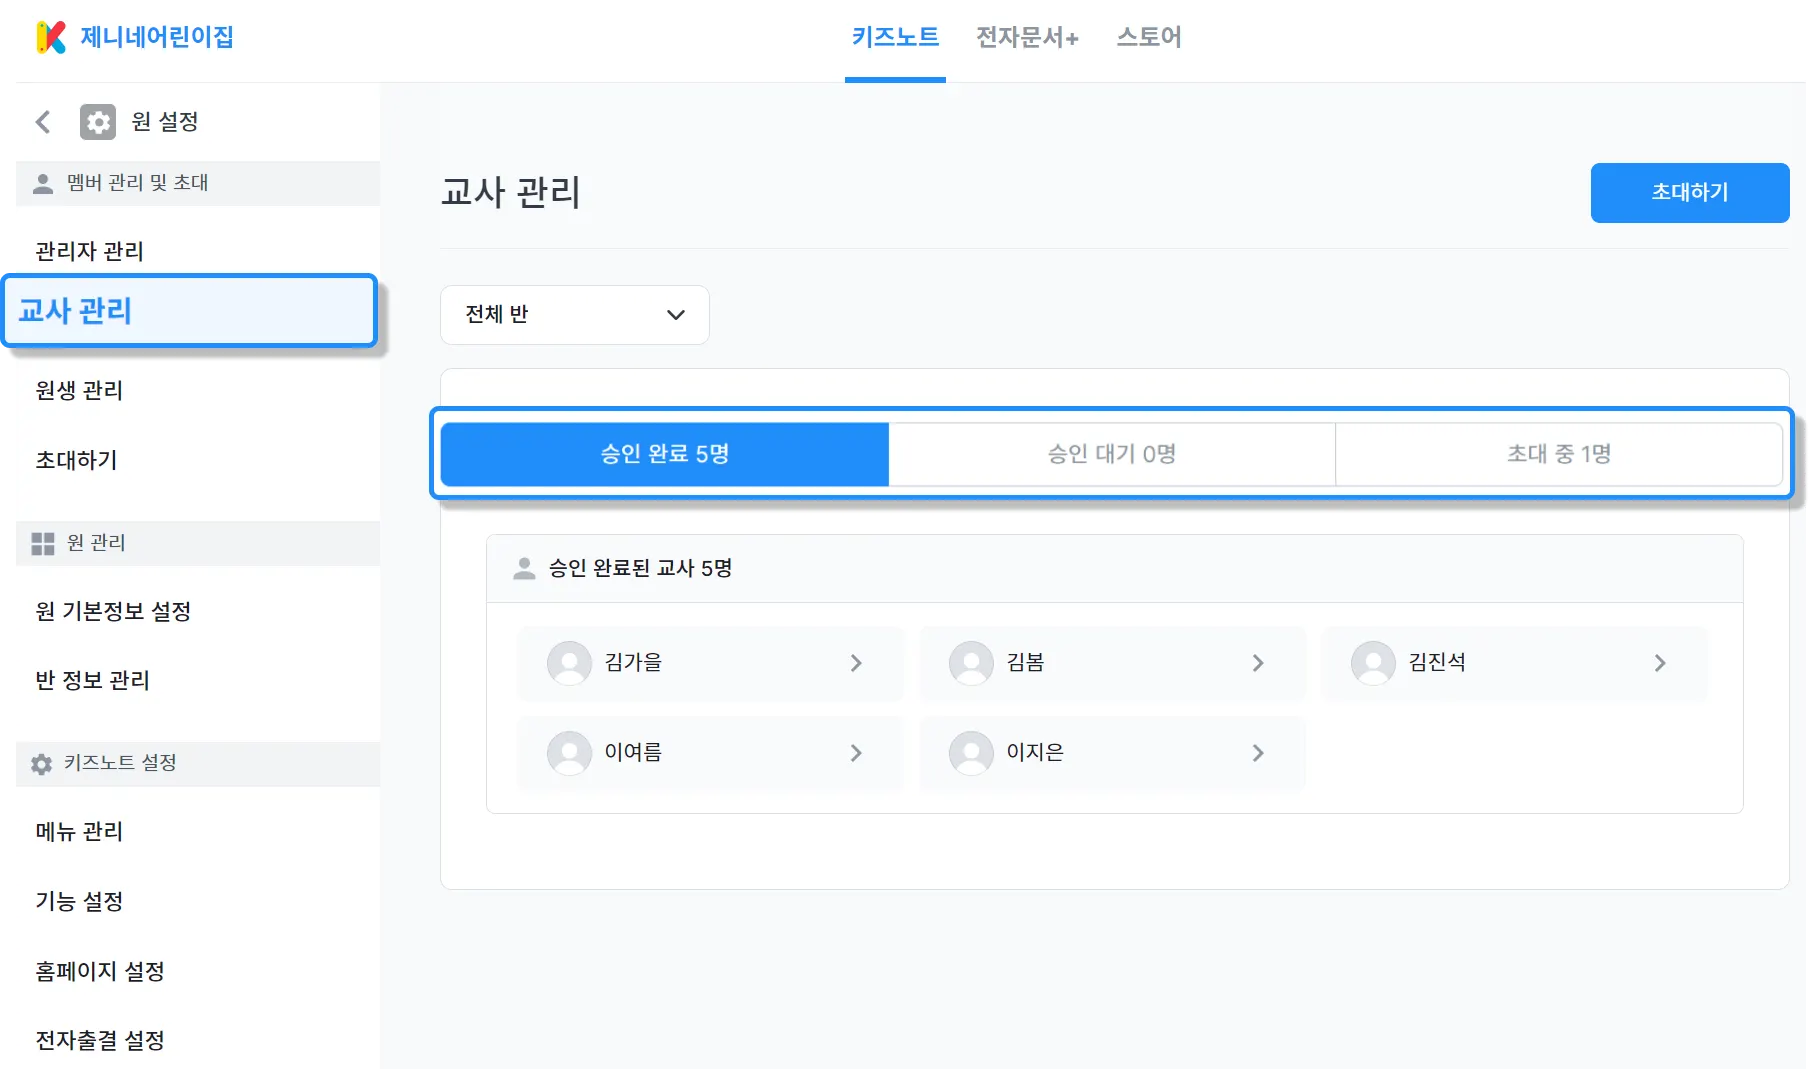Open 스토어 in the top navigation
Image resolution: width=1809 pixels, height=1069 pixels.
(1149, 38)
